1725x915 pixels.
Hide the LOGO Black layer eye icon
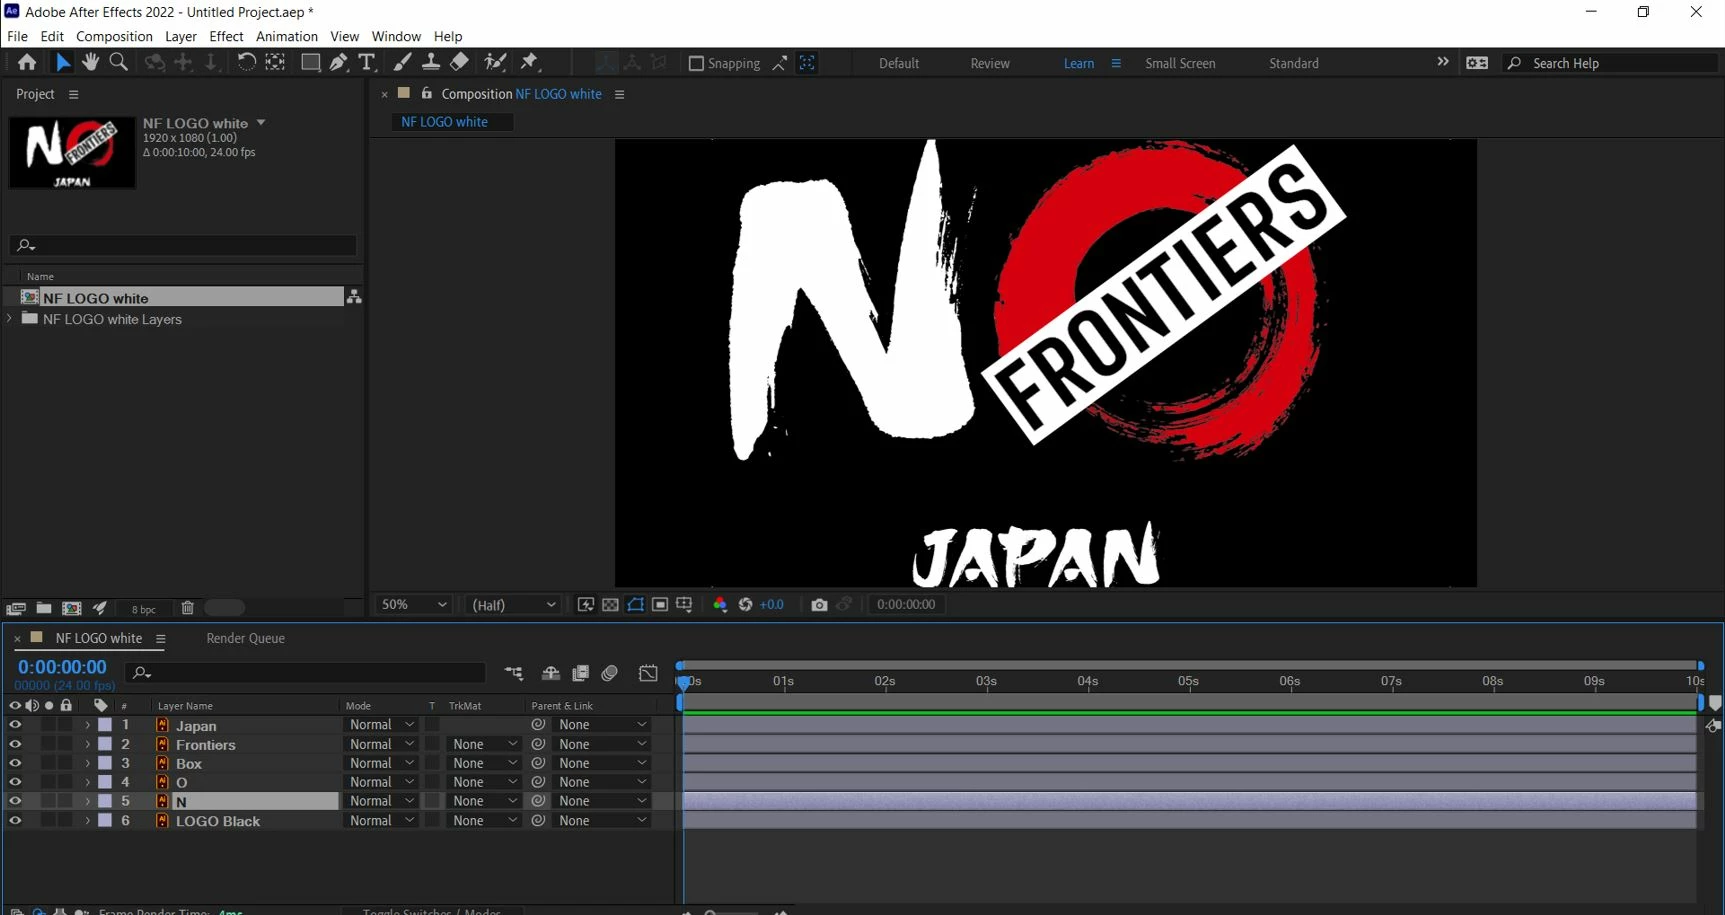(x=15, y=821)
